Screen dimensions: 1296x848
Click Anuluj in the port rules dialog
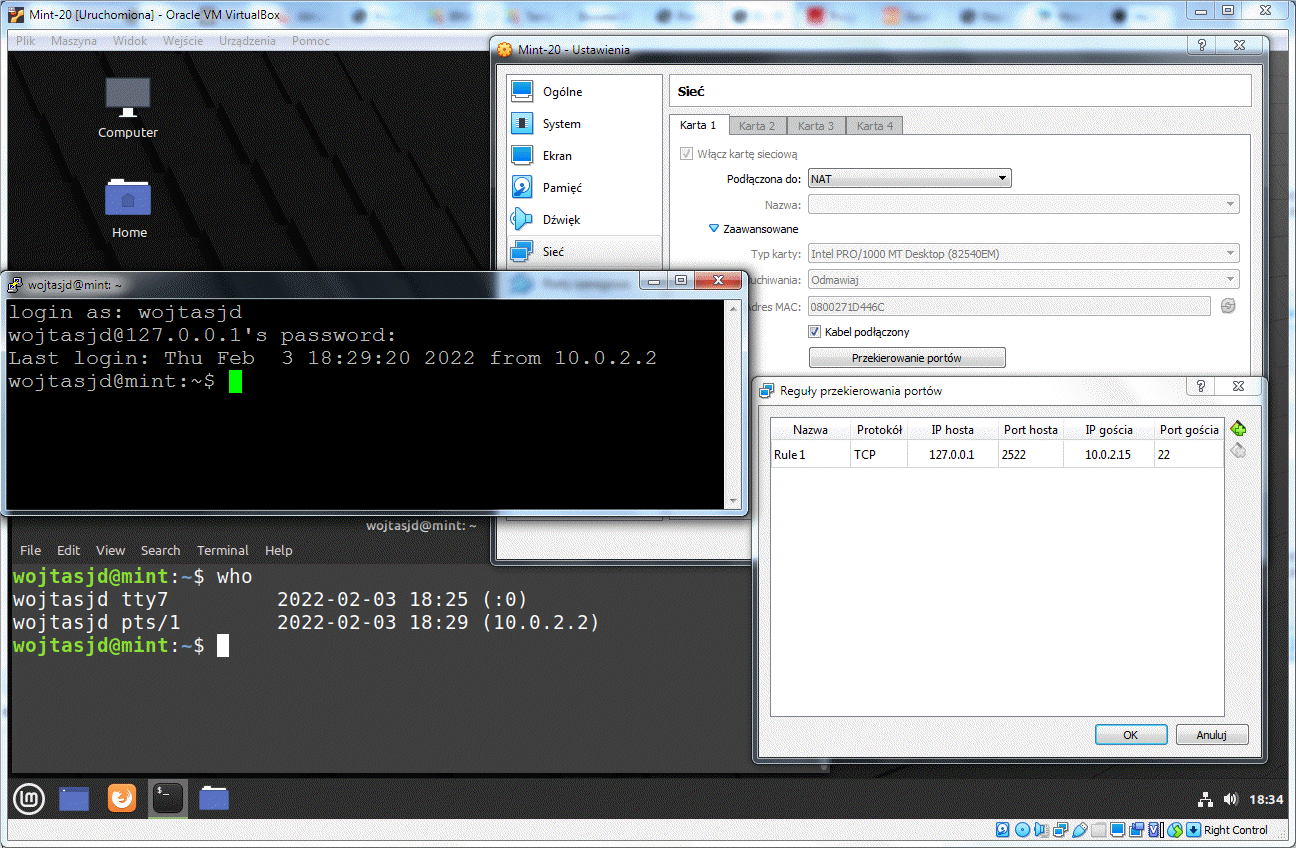pyautogui.click(x=1212, y=735)
